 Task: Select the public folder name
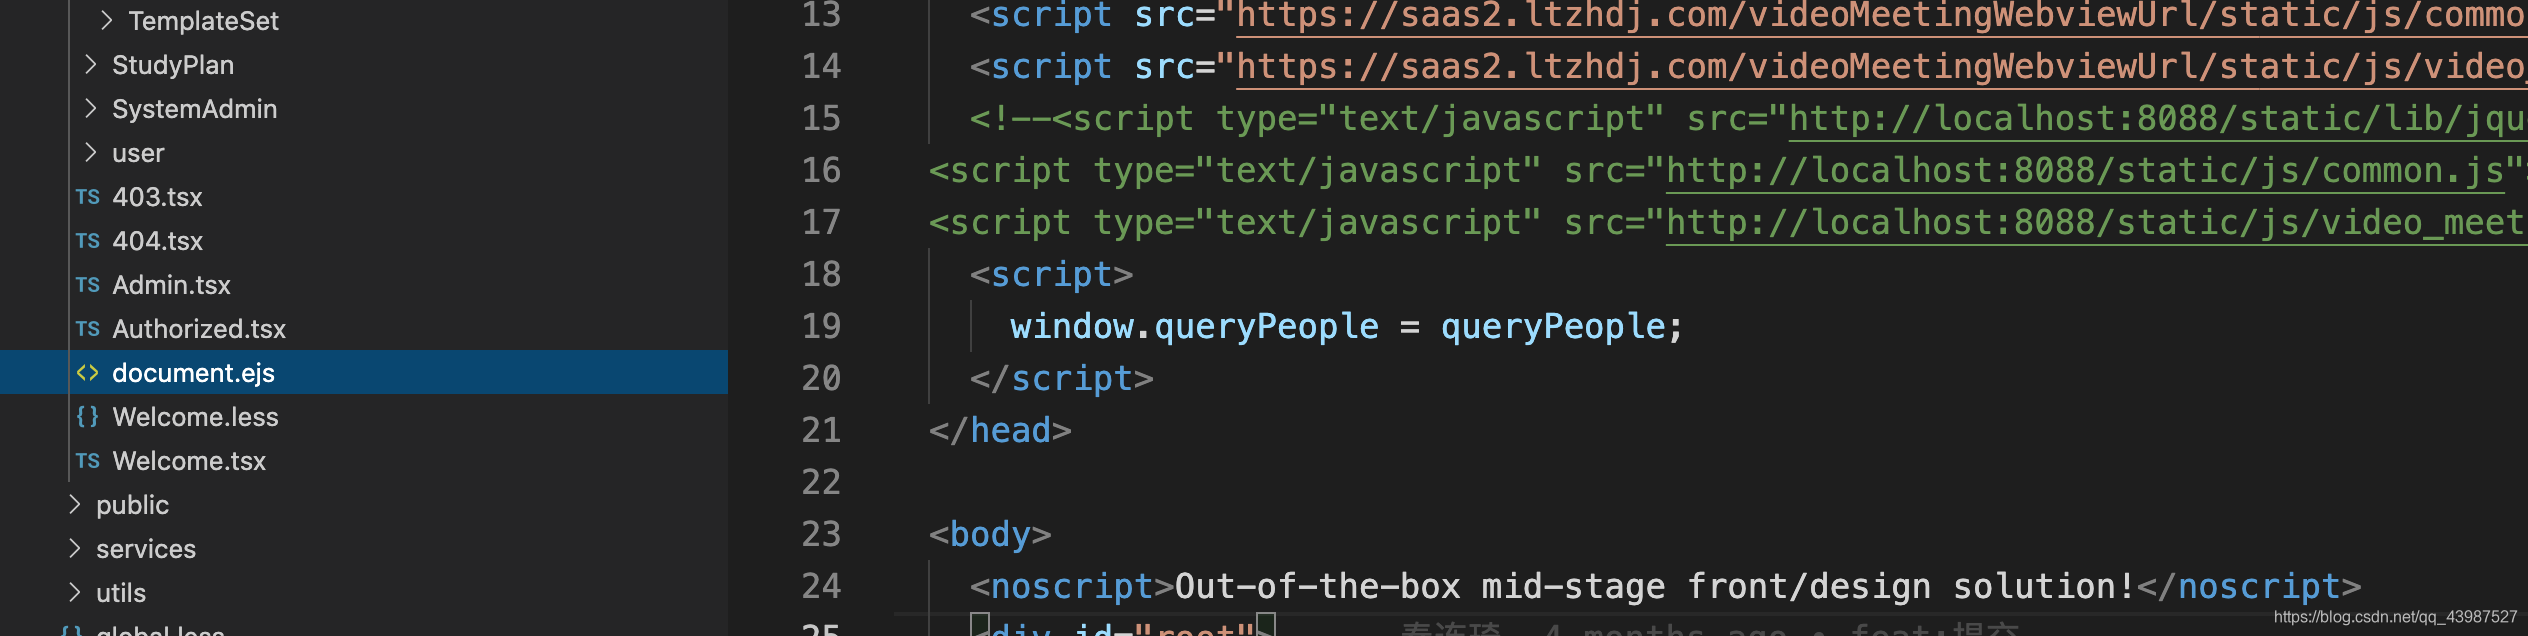(132, 505)
